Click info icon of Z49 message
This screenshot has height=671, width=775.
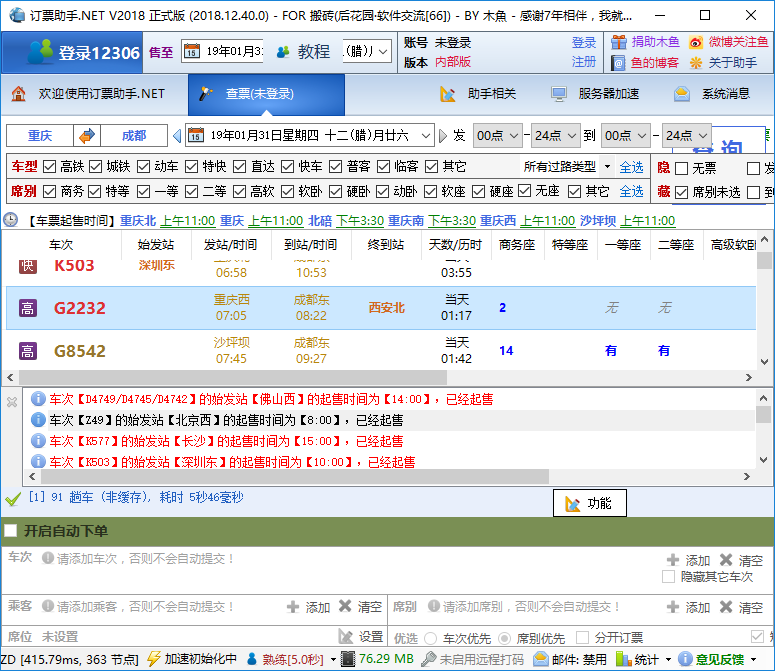click(x=38, y=420)
